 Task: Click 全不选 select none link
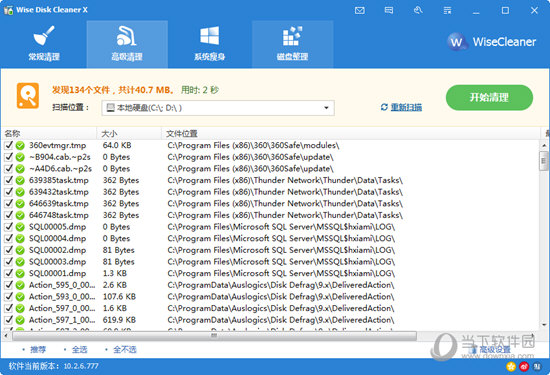pyautogui.click(x=125, y=349)
